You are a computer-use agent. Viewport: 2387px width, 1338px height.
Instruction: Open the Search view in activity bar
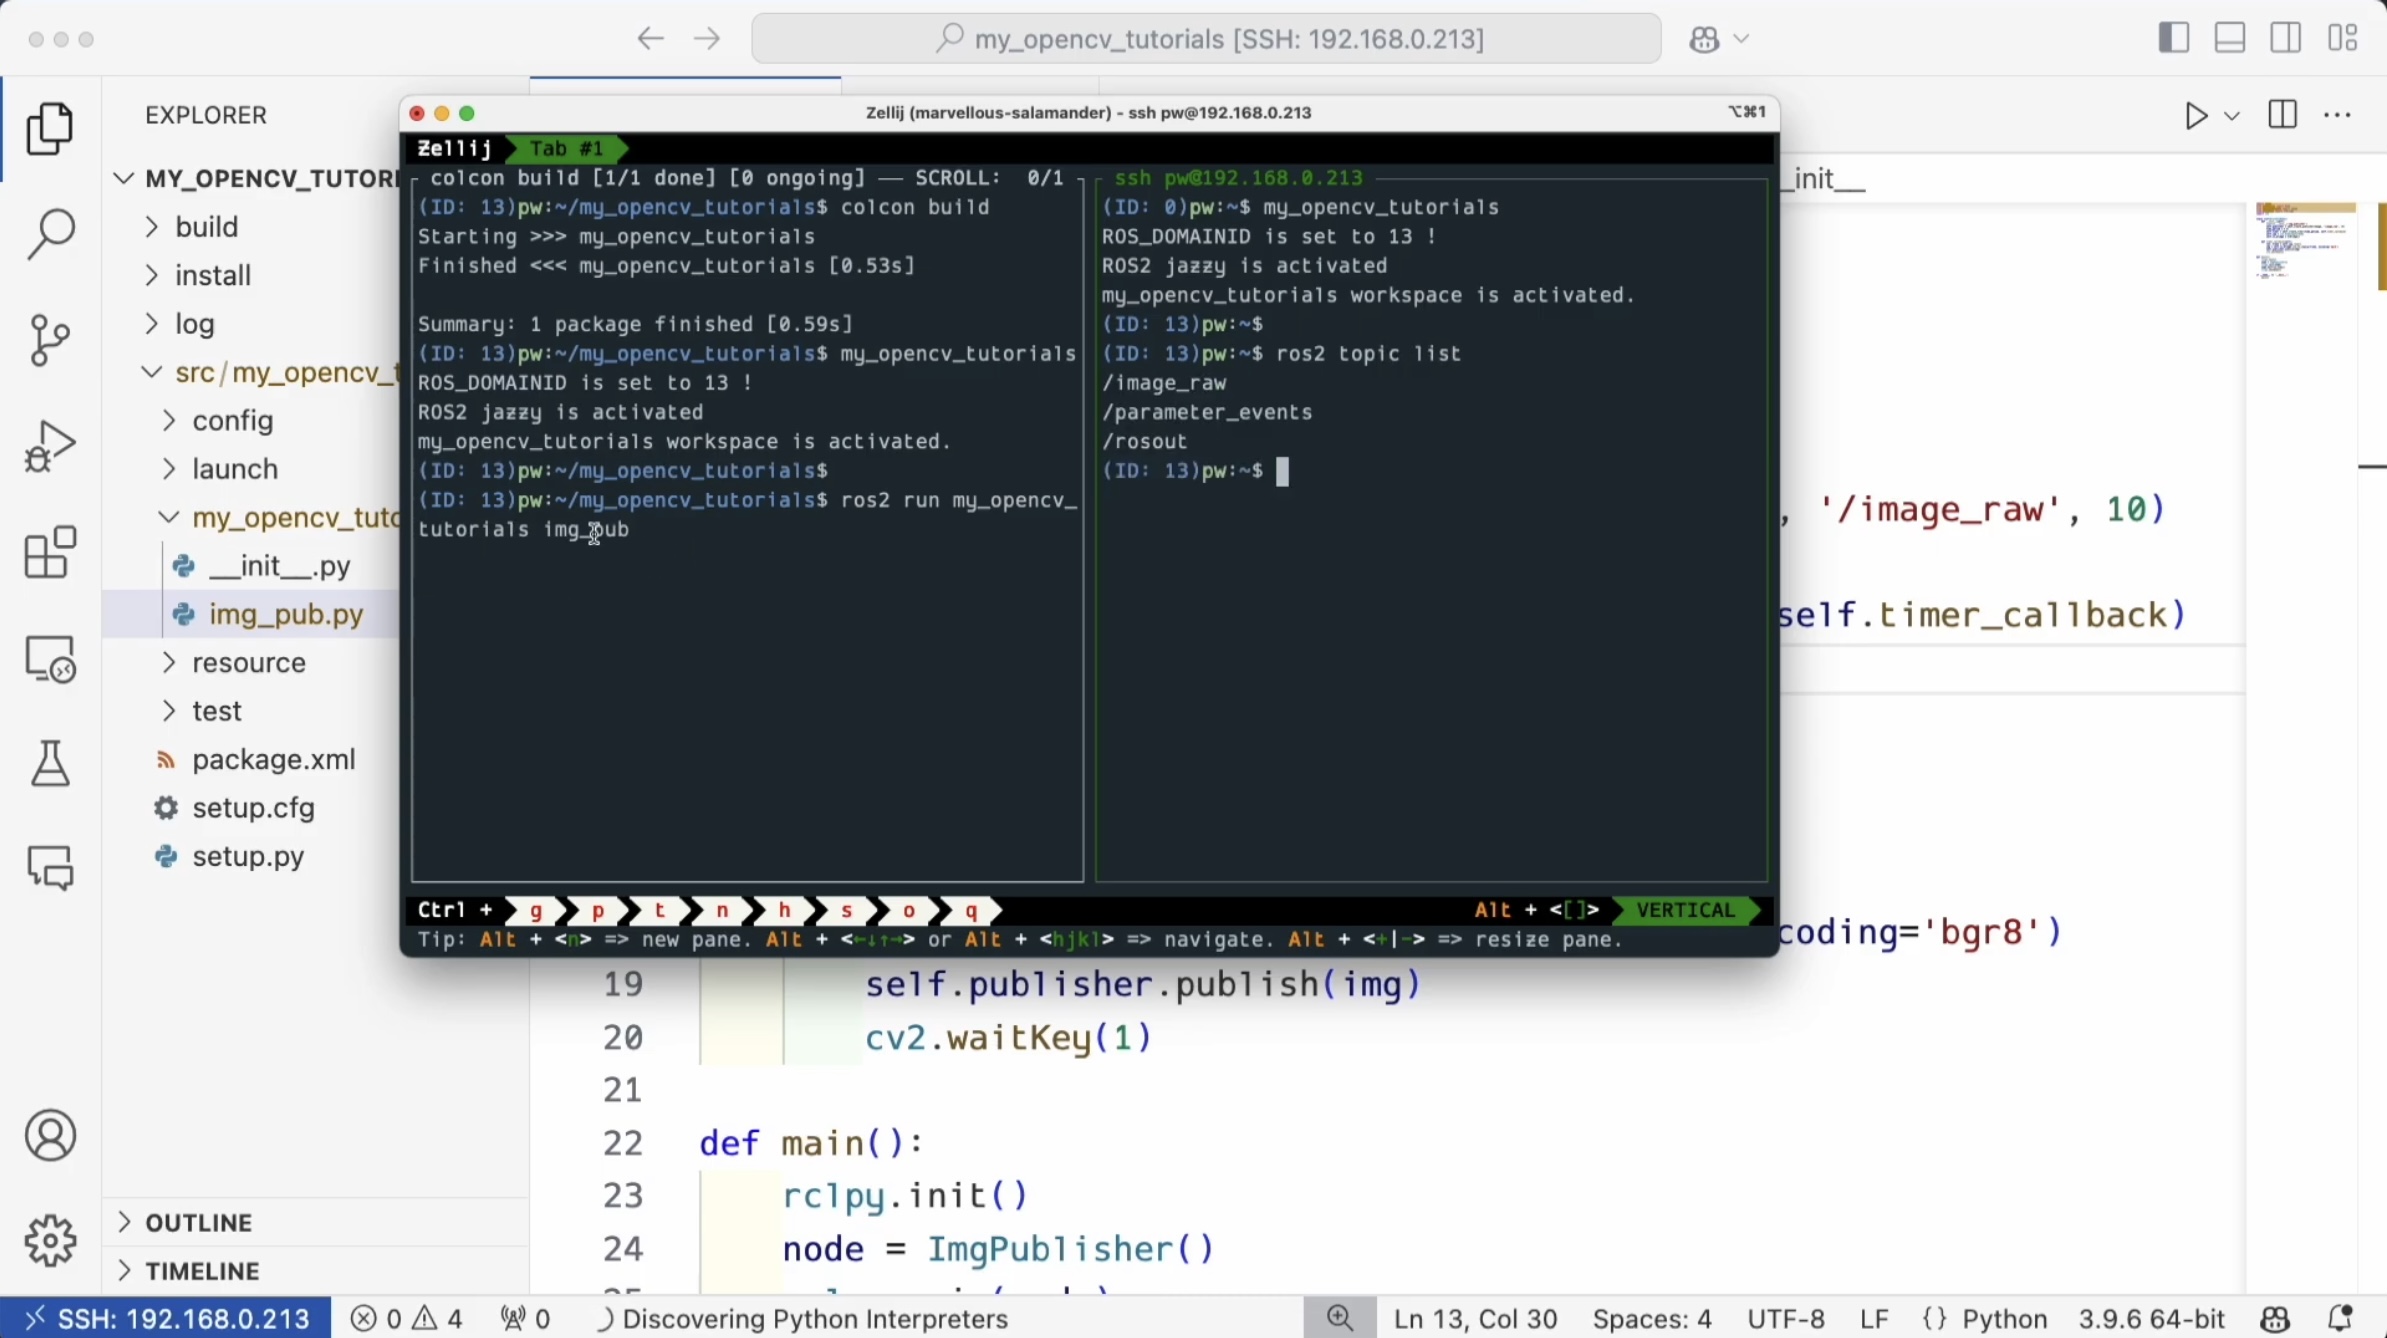click(50, 234)
